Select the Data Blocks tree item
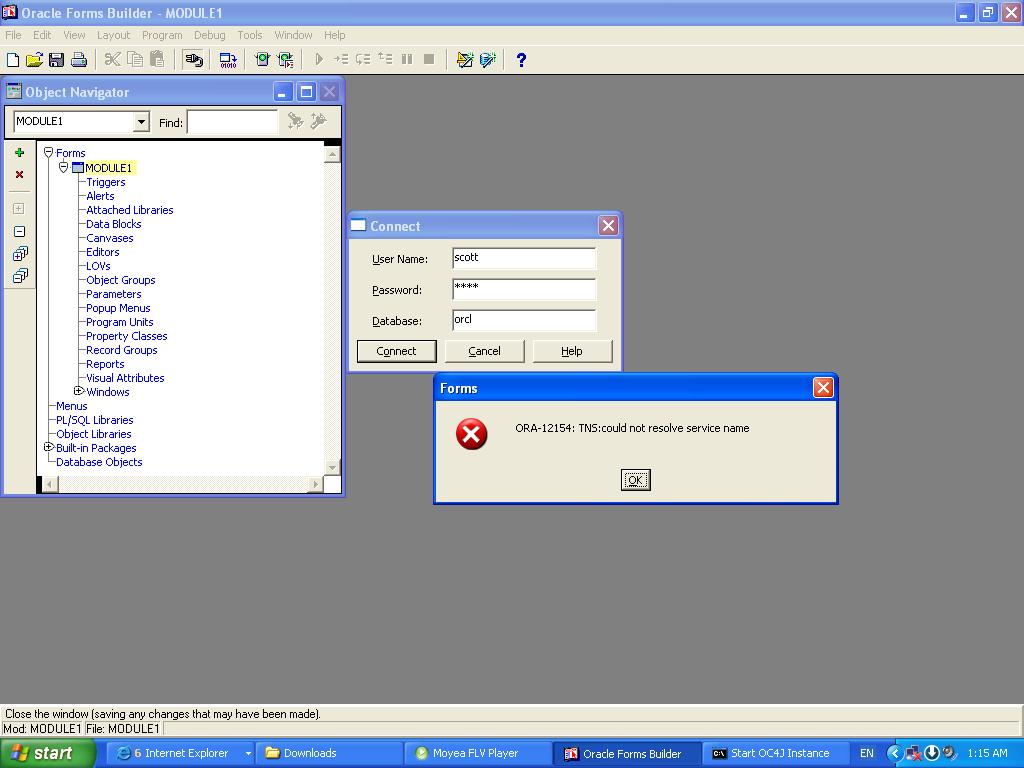Screen dimensions: 1024x768 pyautogui.click(x=114, y=224)
